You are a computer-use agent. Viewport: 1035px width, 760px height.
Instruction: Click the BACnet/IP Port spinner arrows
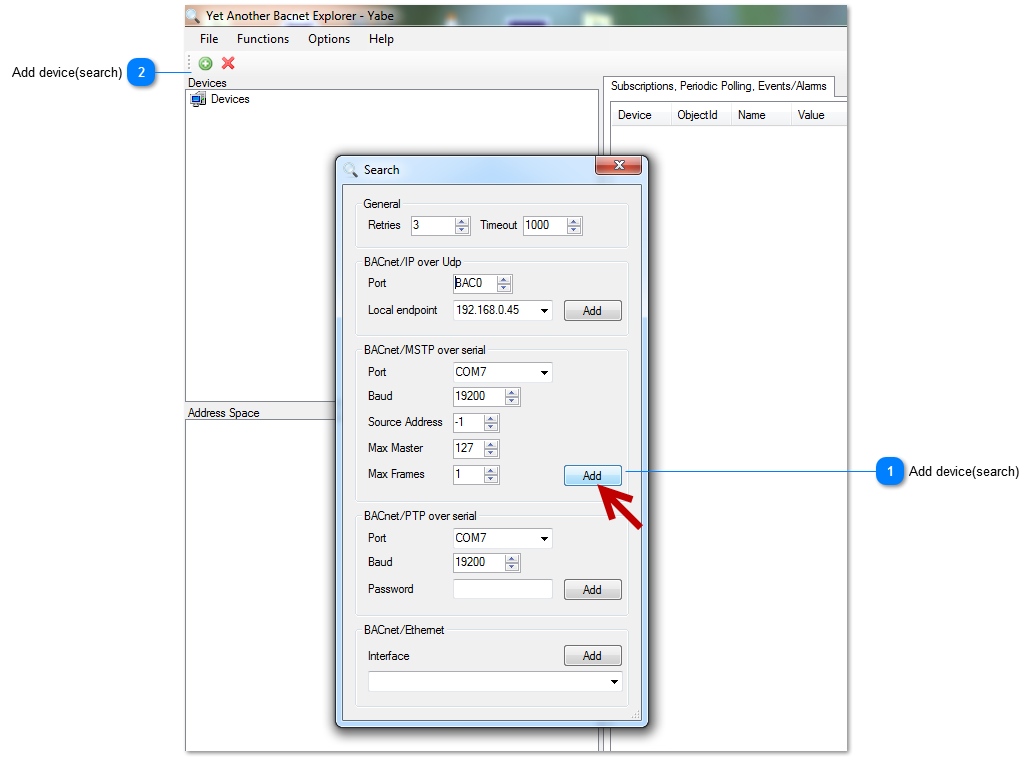coord(504,284)
